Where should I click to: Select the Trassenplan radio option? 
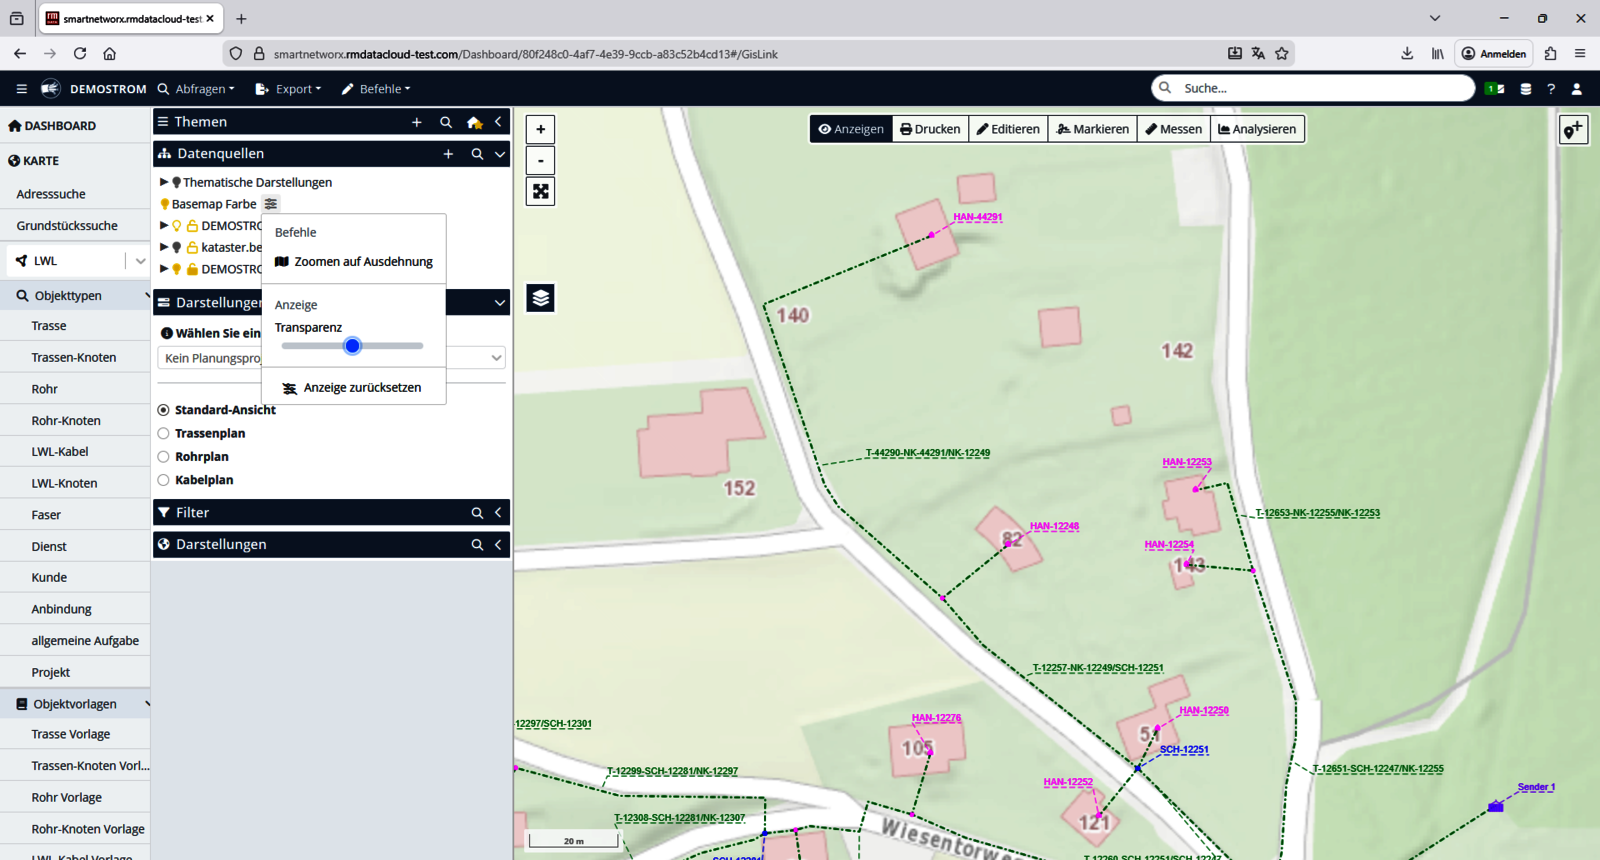(x=164, y=433)
